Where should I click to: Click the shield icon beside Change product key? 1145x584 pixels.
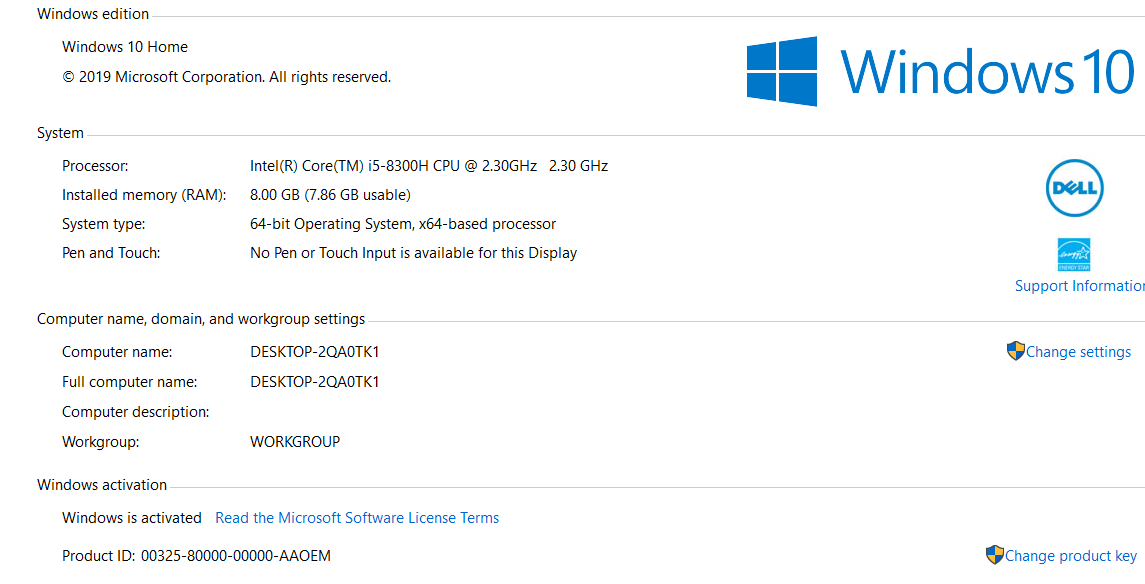[994, 555]
